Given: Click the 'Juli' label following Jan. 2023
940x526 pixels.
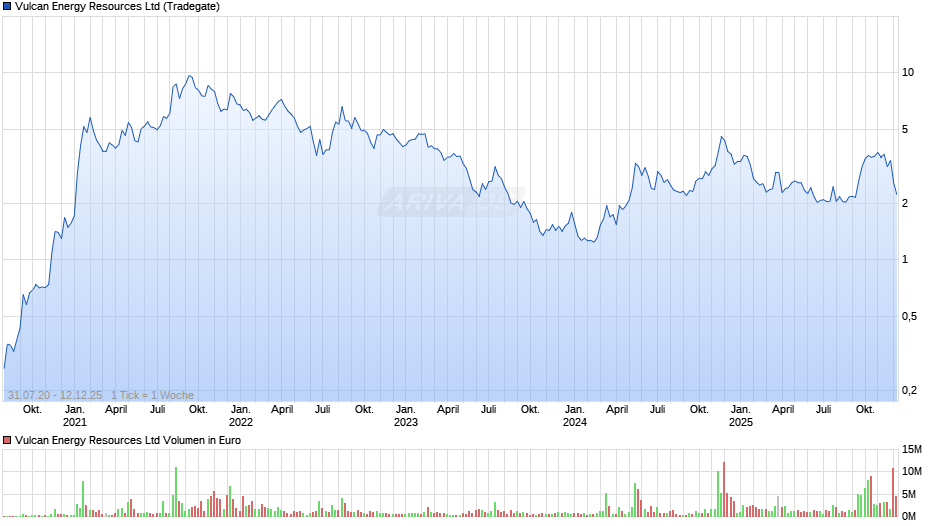Looking at the screenshot, I should (489, 410).
